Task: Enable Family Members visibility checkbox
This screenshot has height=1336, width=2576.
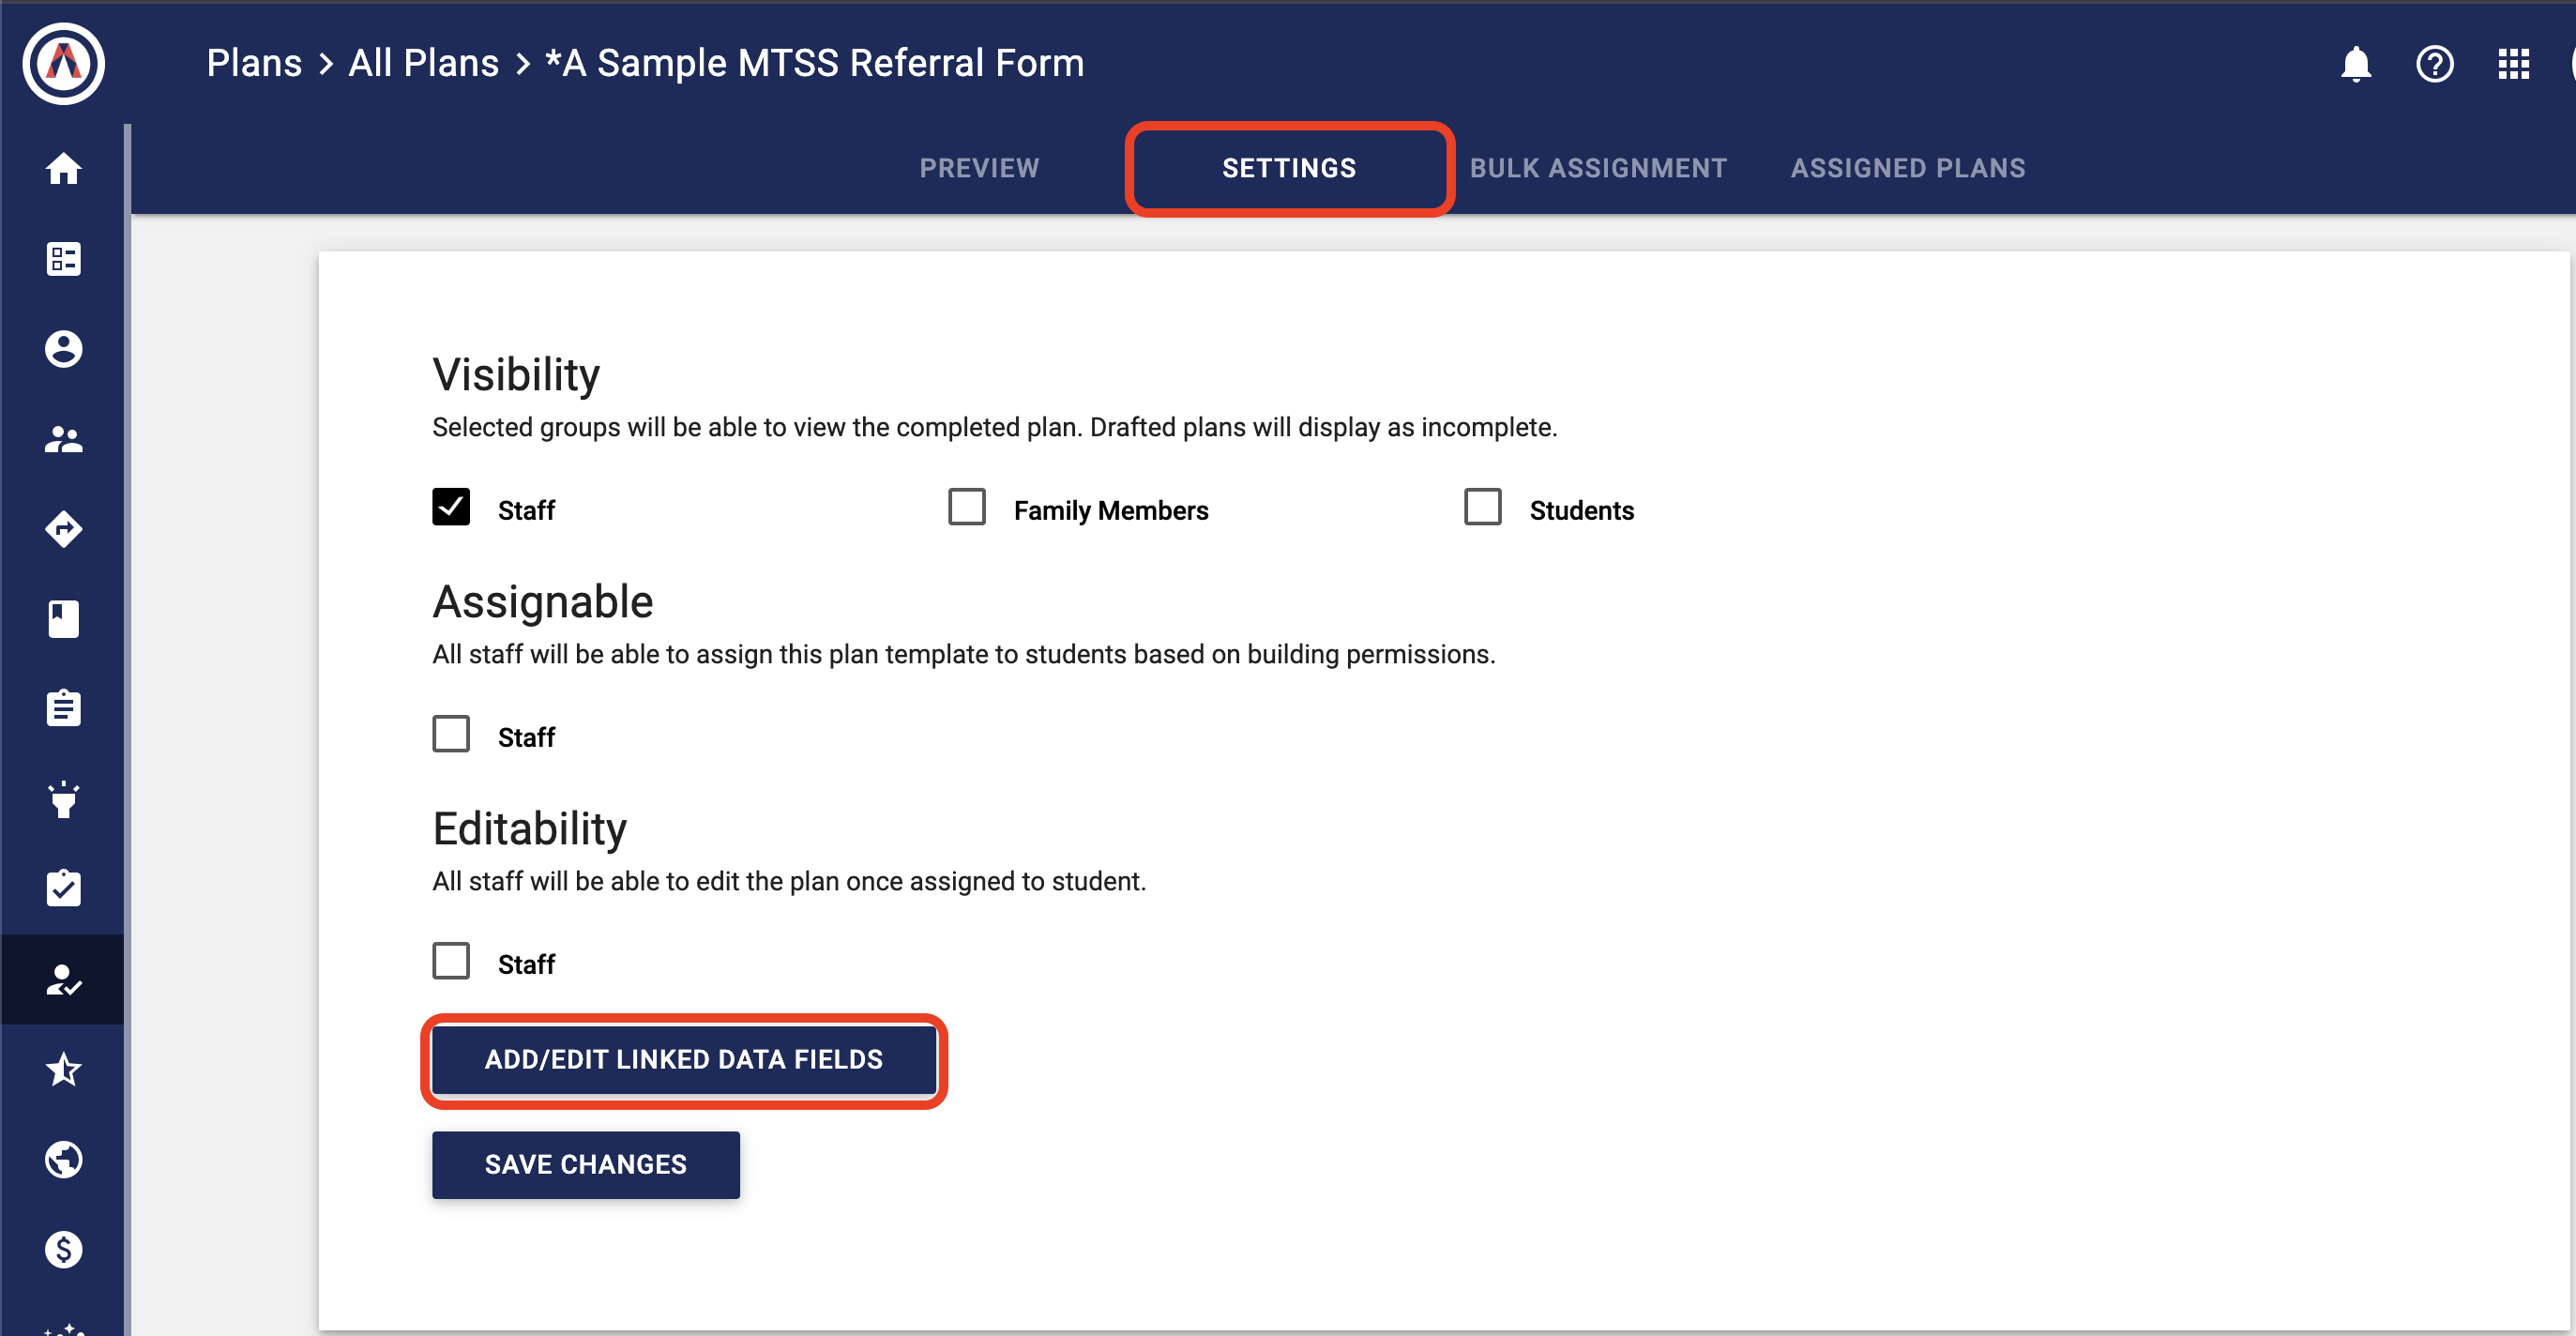Action: 966,507
